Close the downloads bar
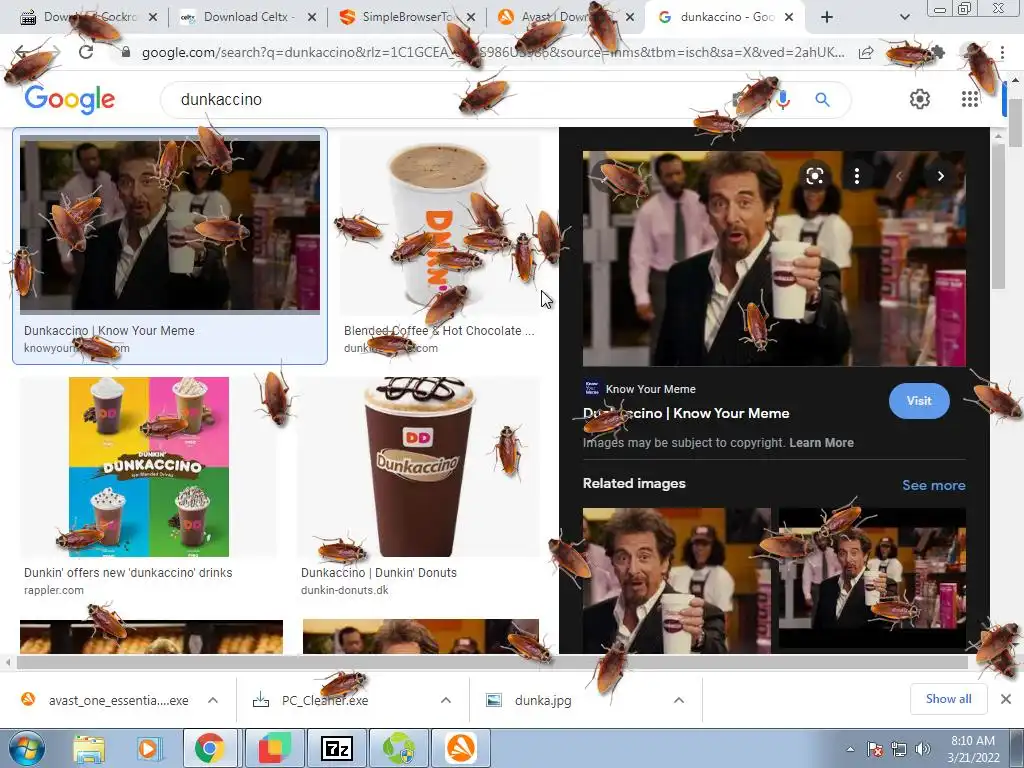 click(x=1006, y=699)
